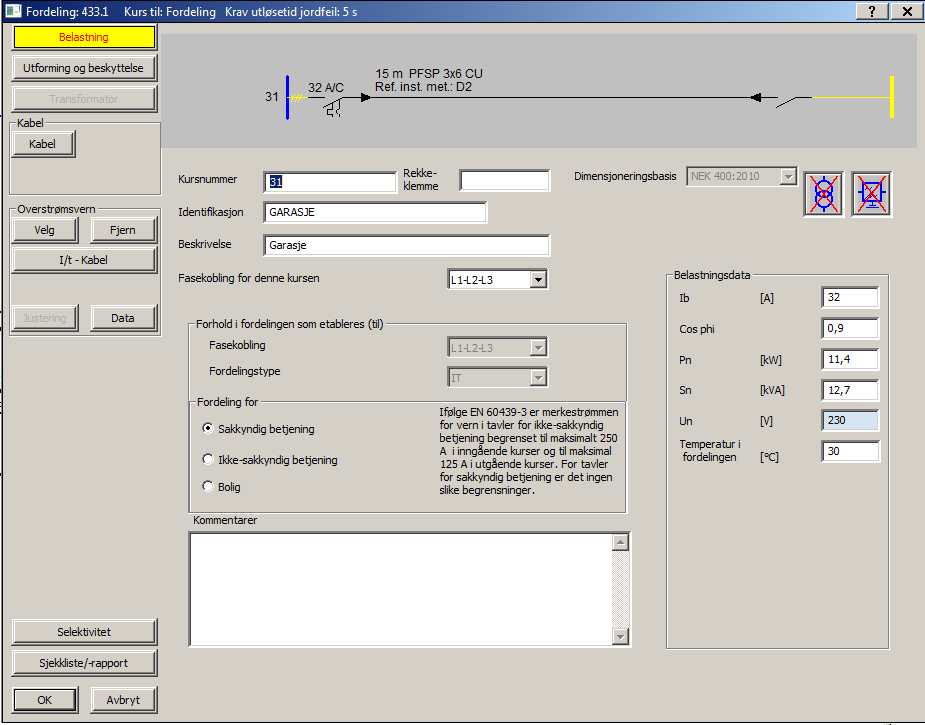Open help with the question mark button
The width and height of the screenshot is (925, 725).
click(872, 11)
